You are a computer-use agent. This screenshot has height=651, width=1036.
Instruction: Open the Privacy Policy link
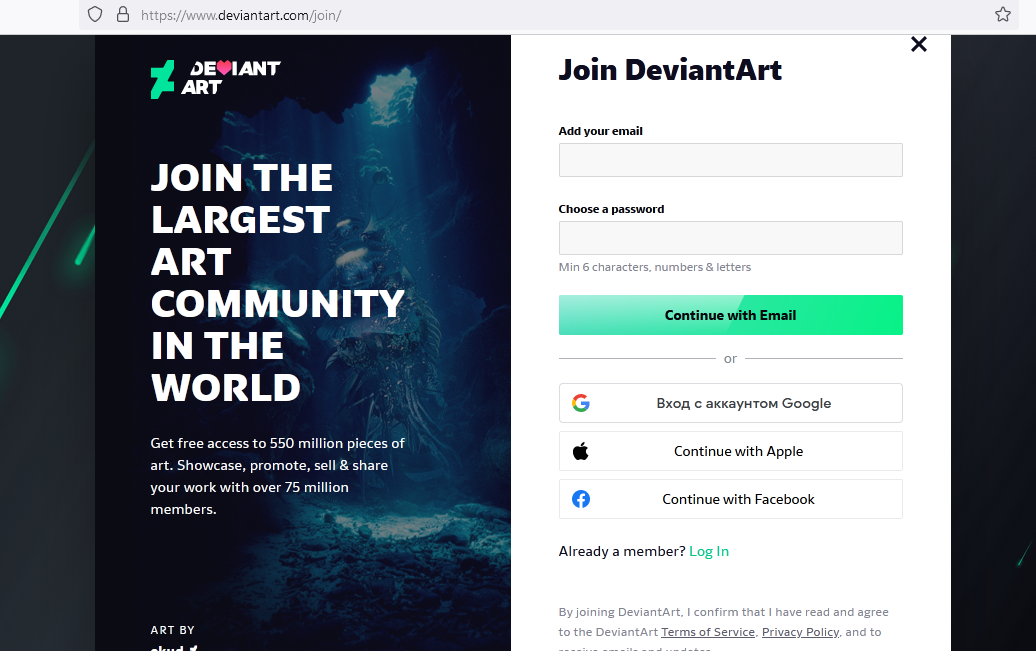tap(800, 632)
